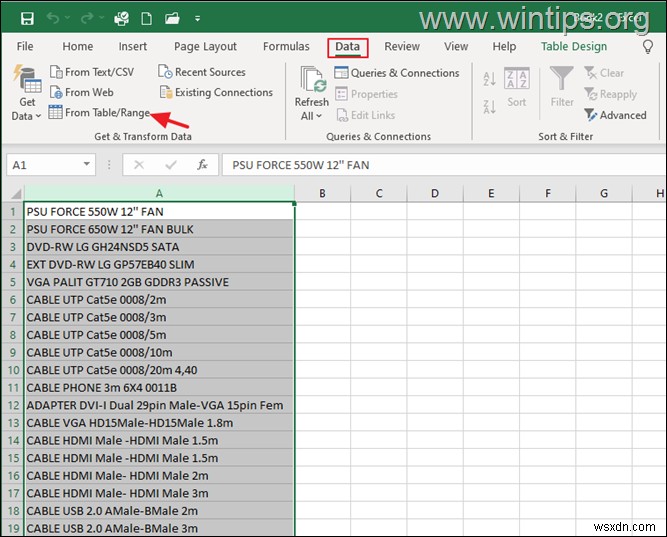Screen dimensions: 667x537
Task: Select row 12 header
Action: click(x=13, y=405)
